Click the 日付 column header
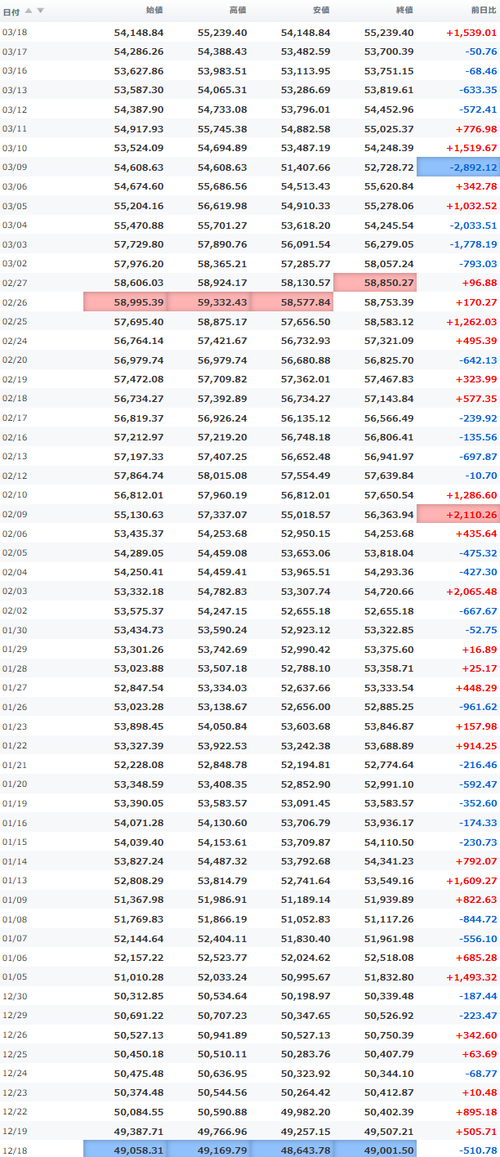 11,11
